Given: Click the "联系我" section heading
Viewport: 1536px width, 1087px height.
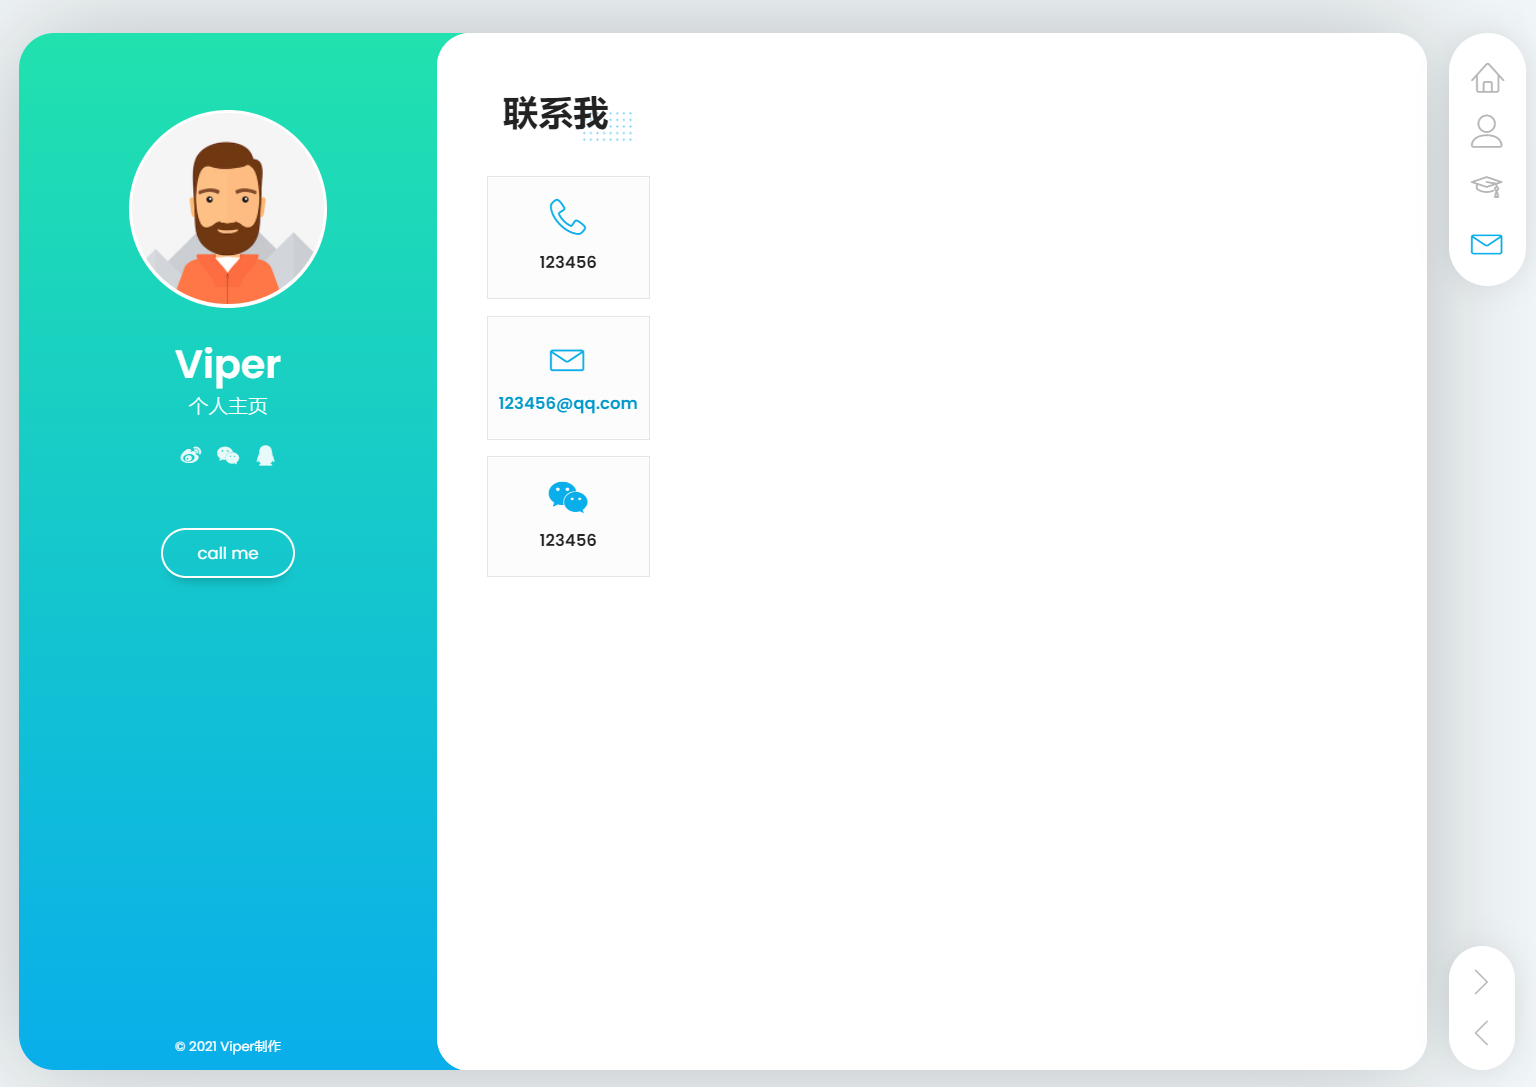Looking at the screenshot, I should coord(555,114).
